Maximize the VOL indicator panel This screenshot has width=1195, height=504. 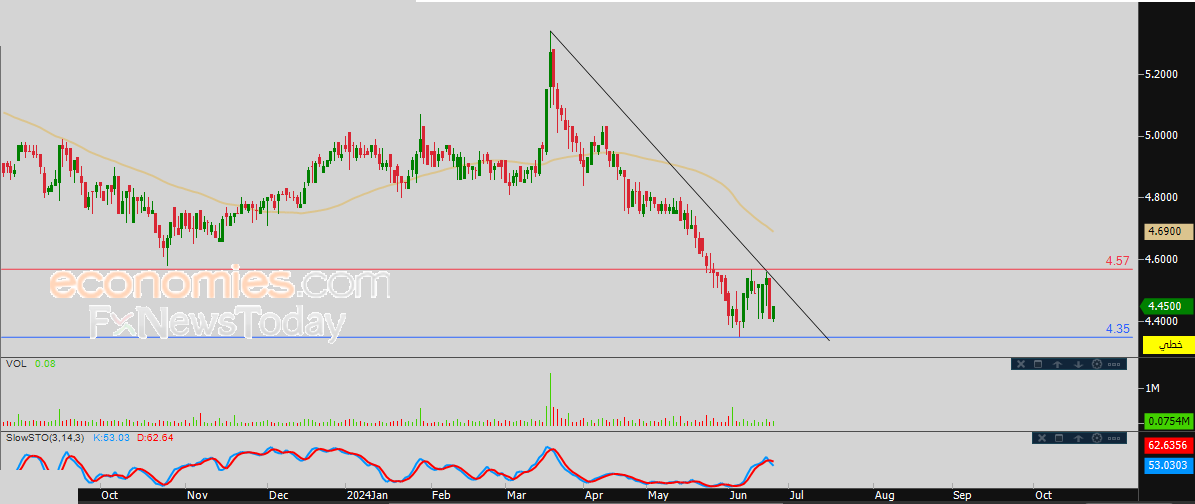(x=1038, y=364)
